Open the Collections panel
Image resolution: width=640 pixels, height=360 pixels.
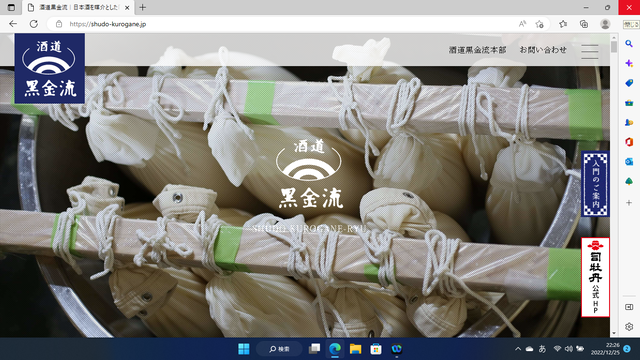(x=584, y=24)
